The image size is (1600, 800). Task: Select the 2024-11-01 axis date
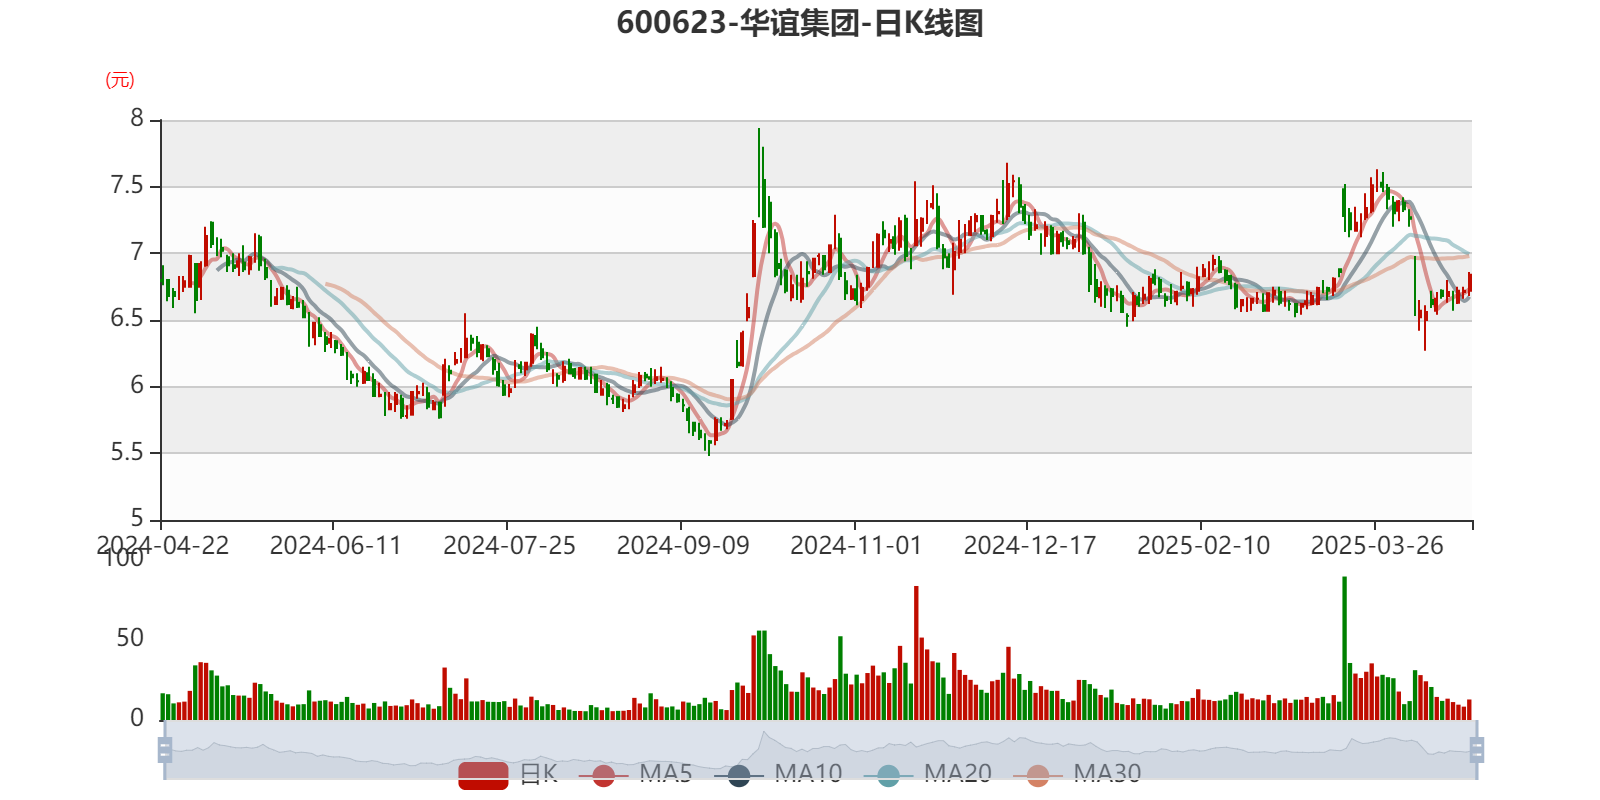(856, 546)
